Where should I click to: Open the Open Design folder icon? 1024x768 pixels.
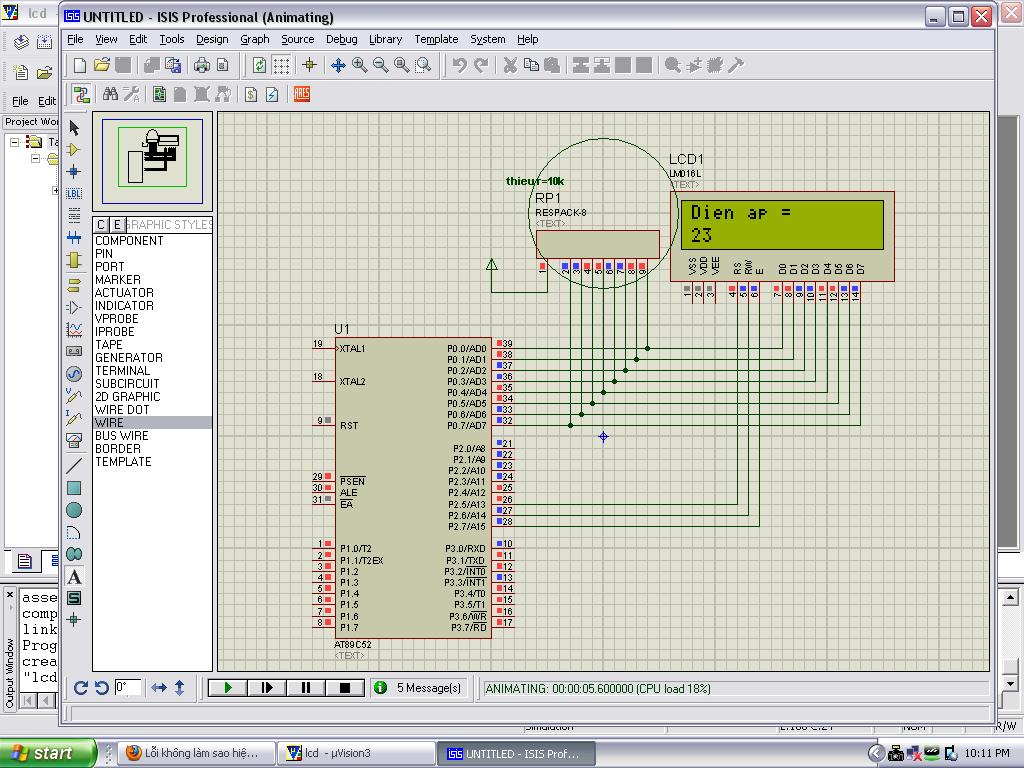(102, 65)
